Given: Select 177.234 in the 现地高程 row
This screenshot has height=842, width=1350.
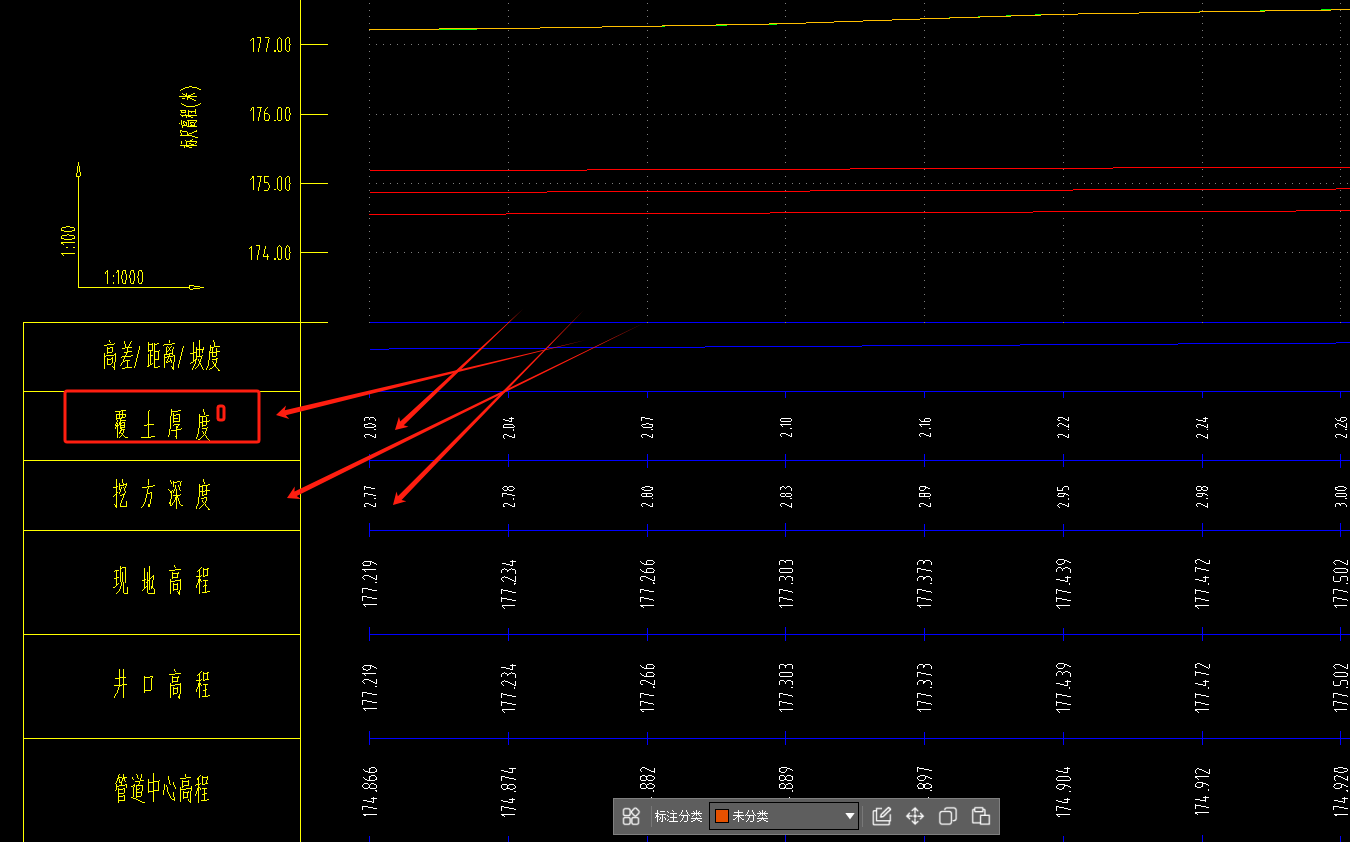Looking at the screenshot, I should point(509,583).
